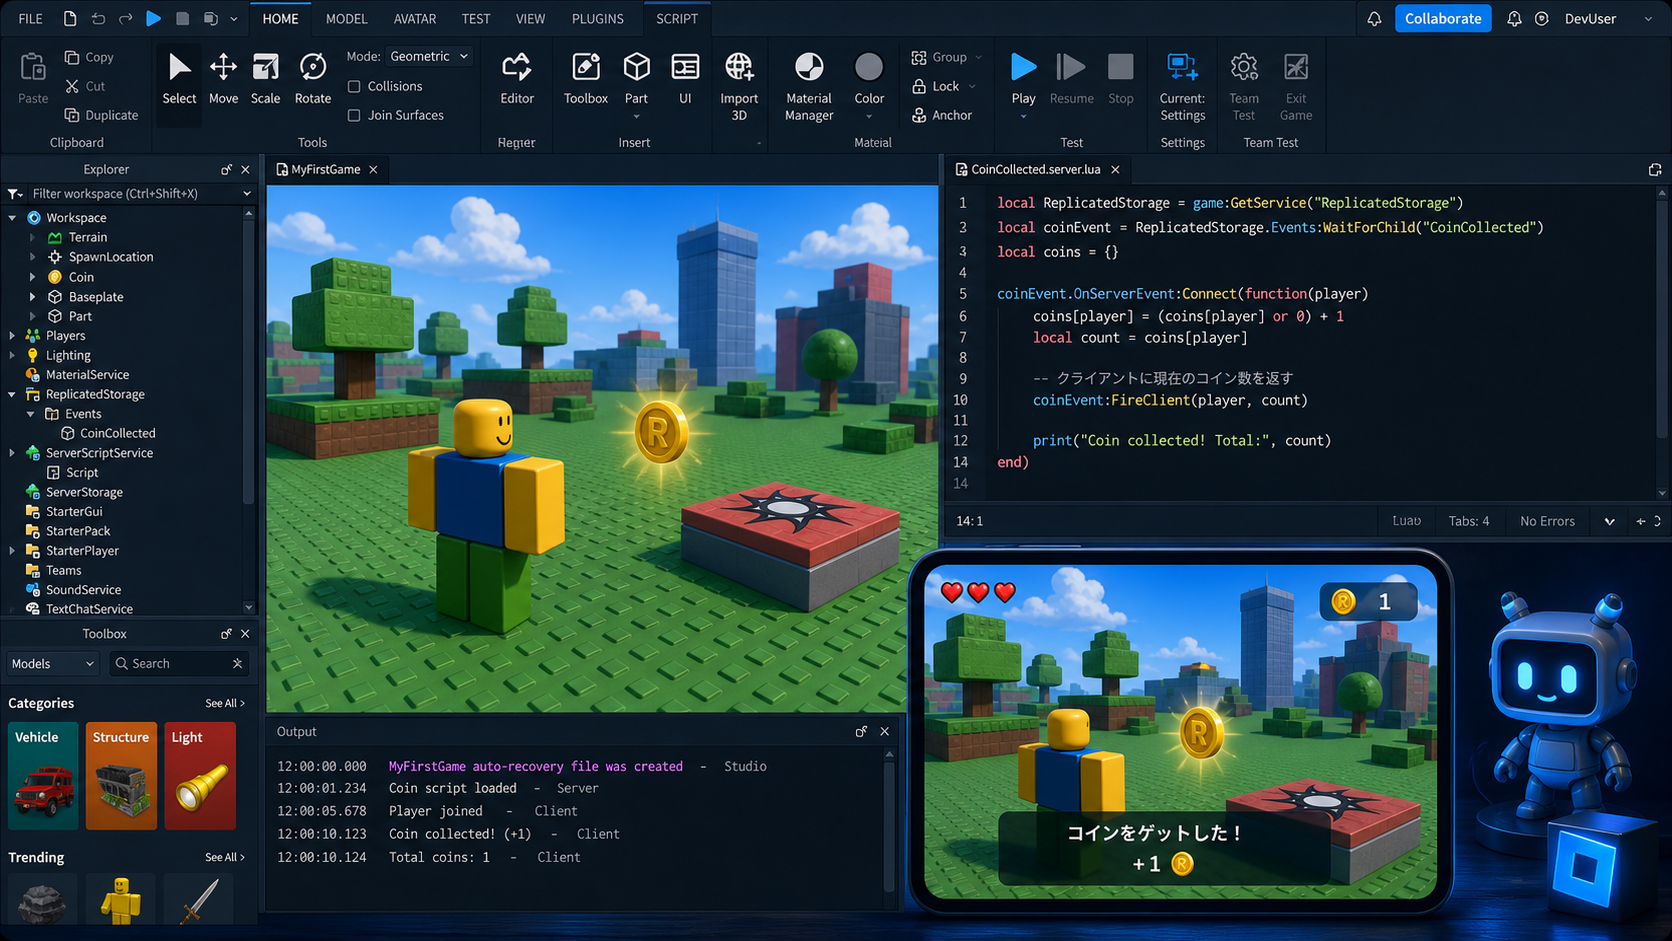Viewport: 1672px width, 941px height.
Task: Click the Color tool circle
Action: 869,67
